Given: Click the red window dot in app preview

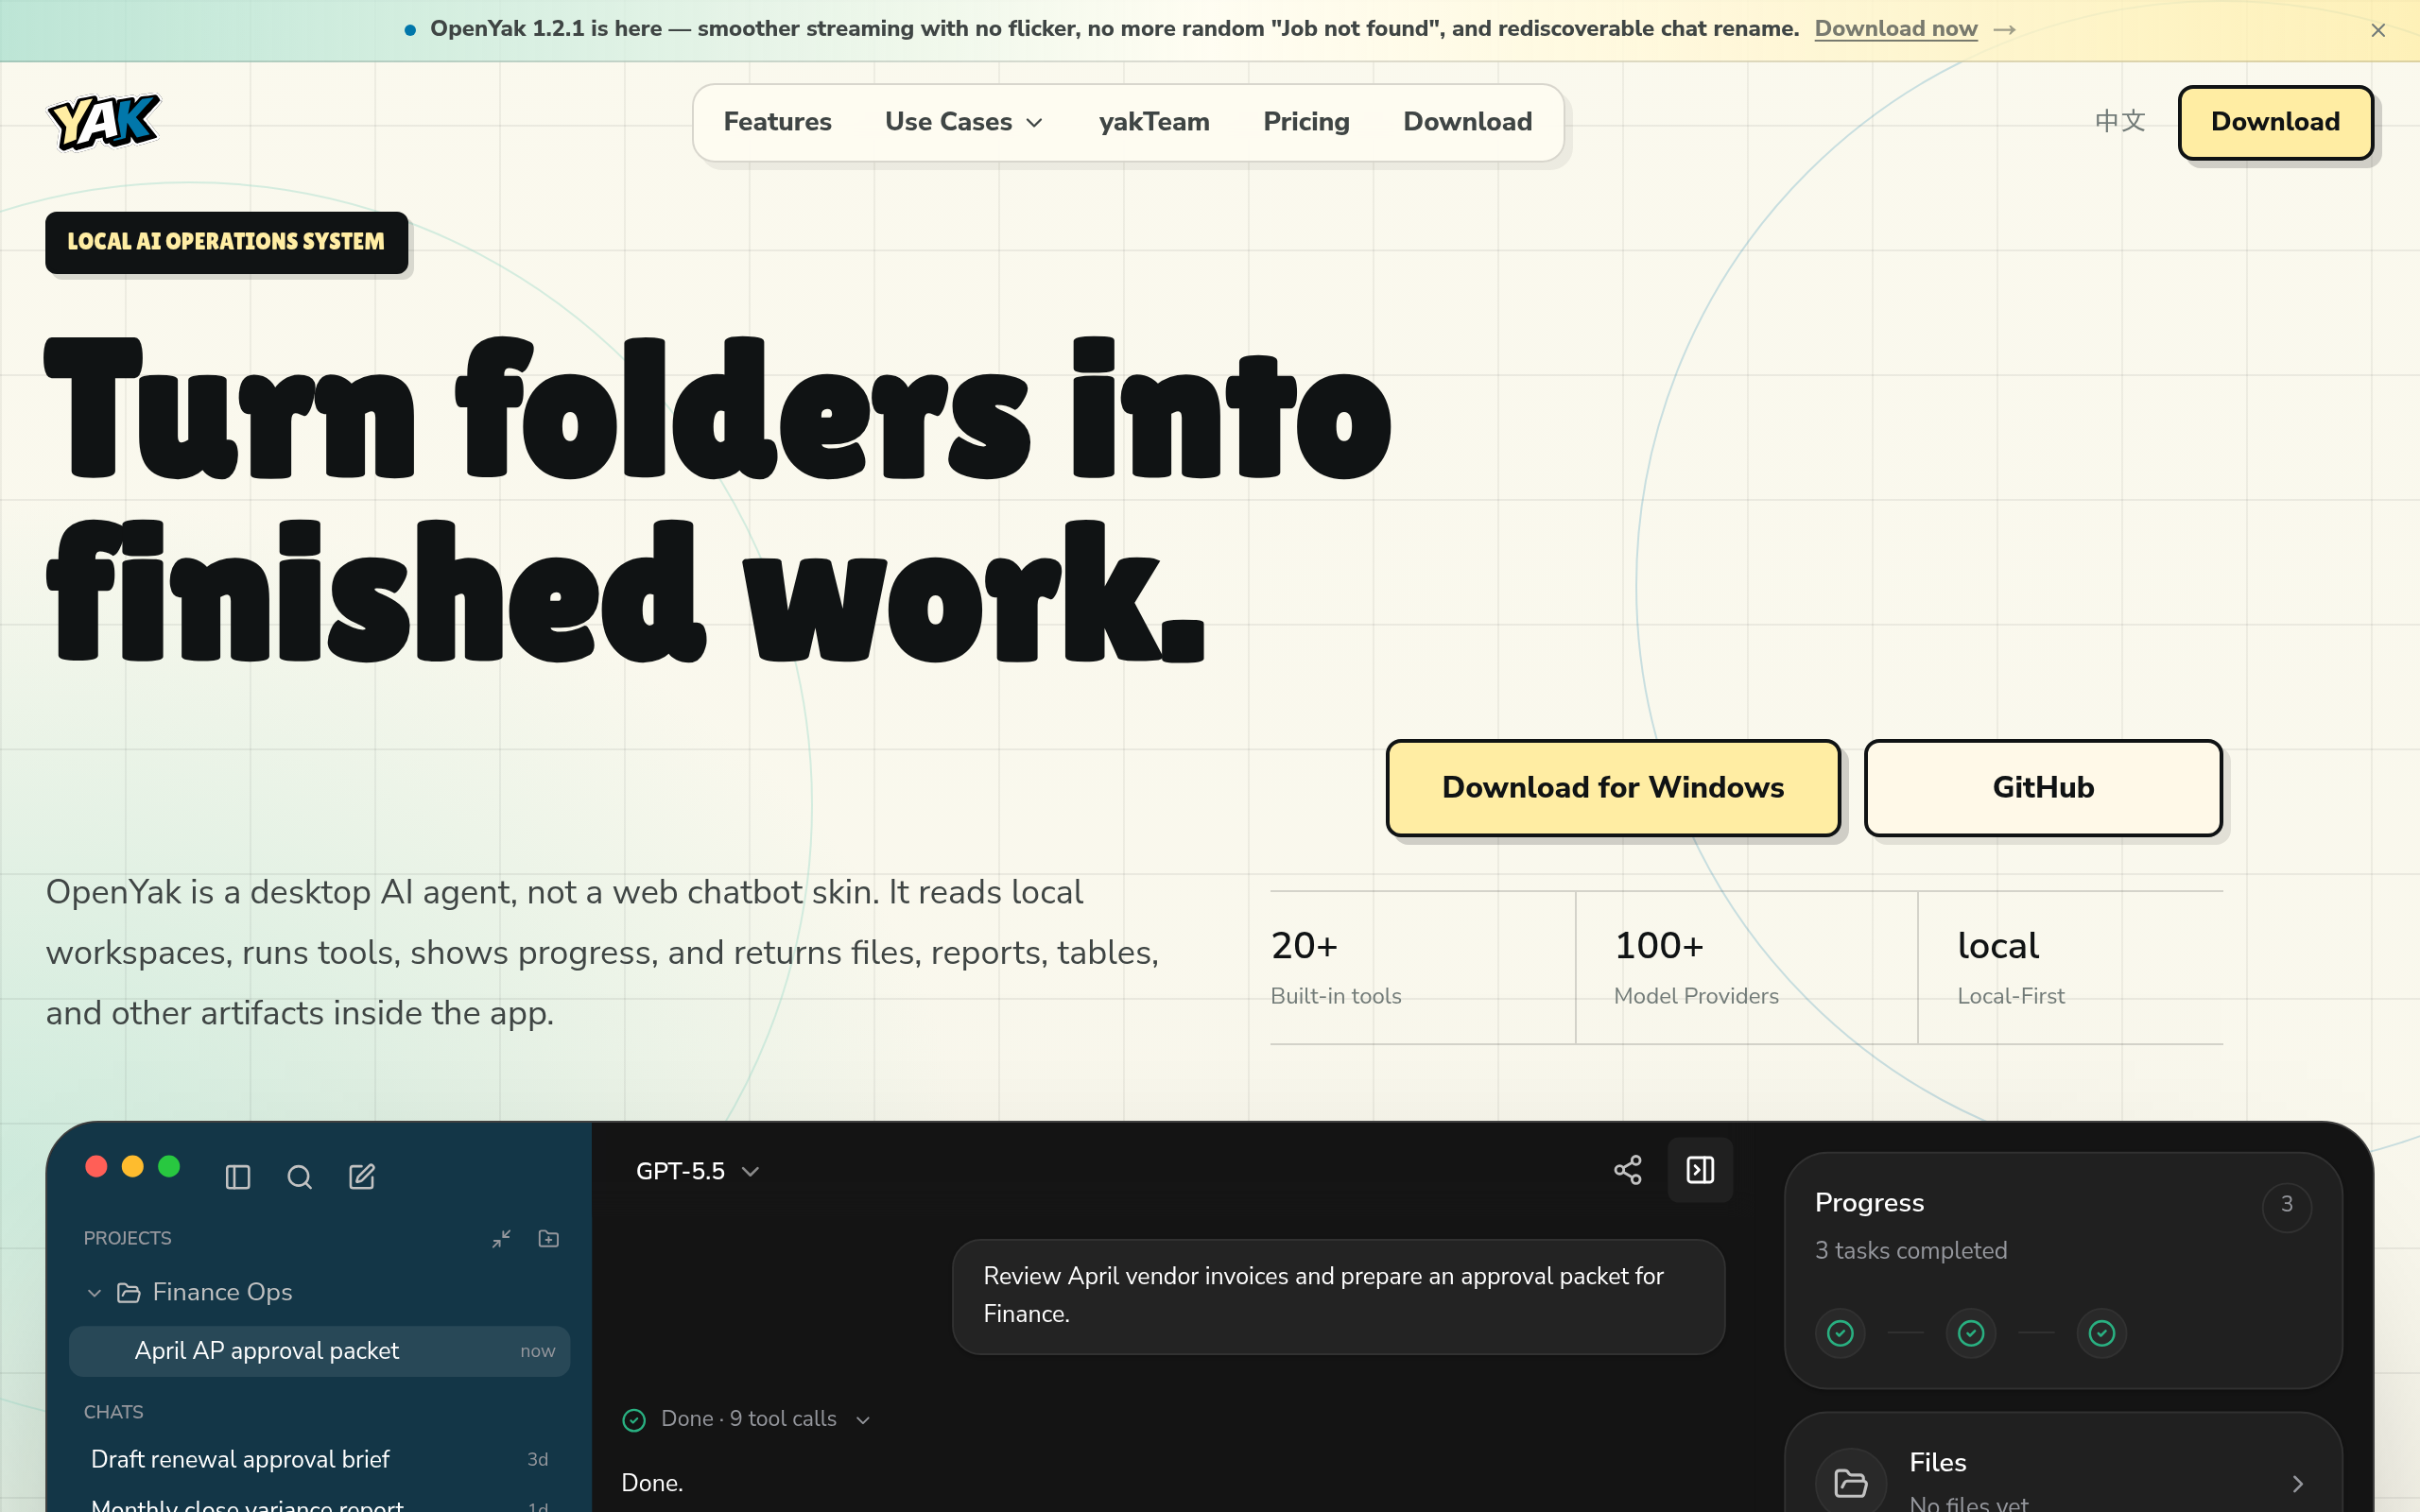Looking at the screenshot, I should (x=96, y=1166).
